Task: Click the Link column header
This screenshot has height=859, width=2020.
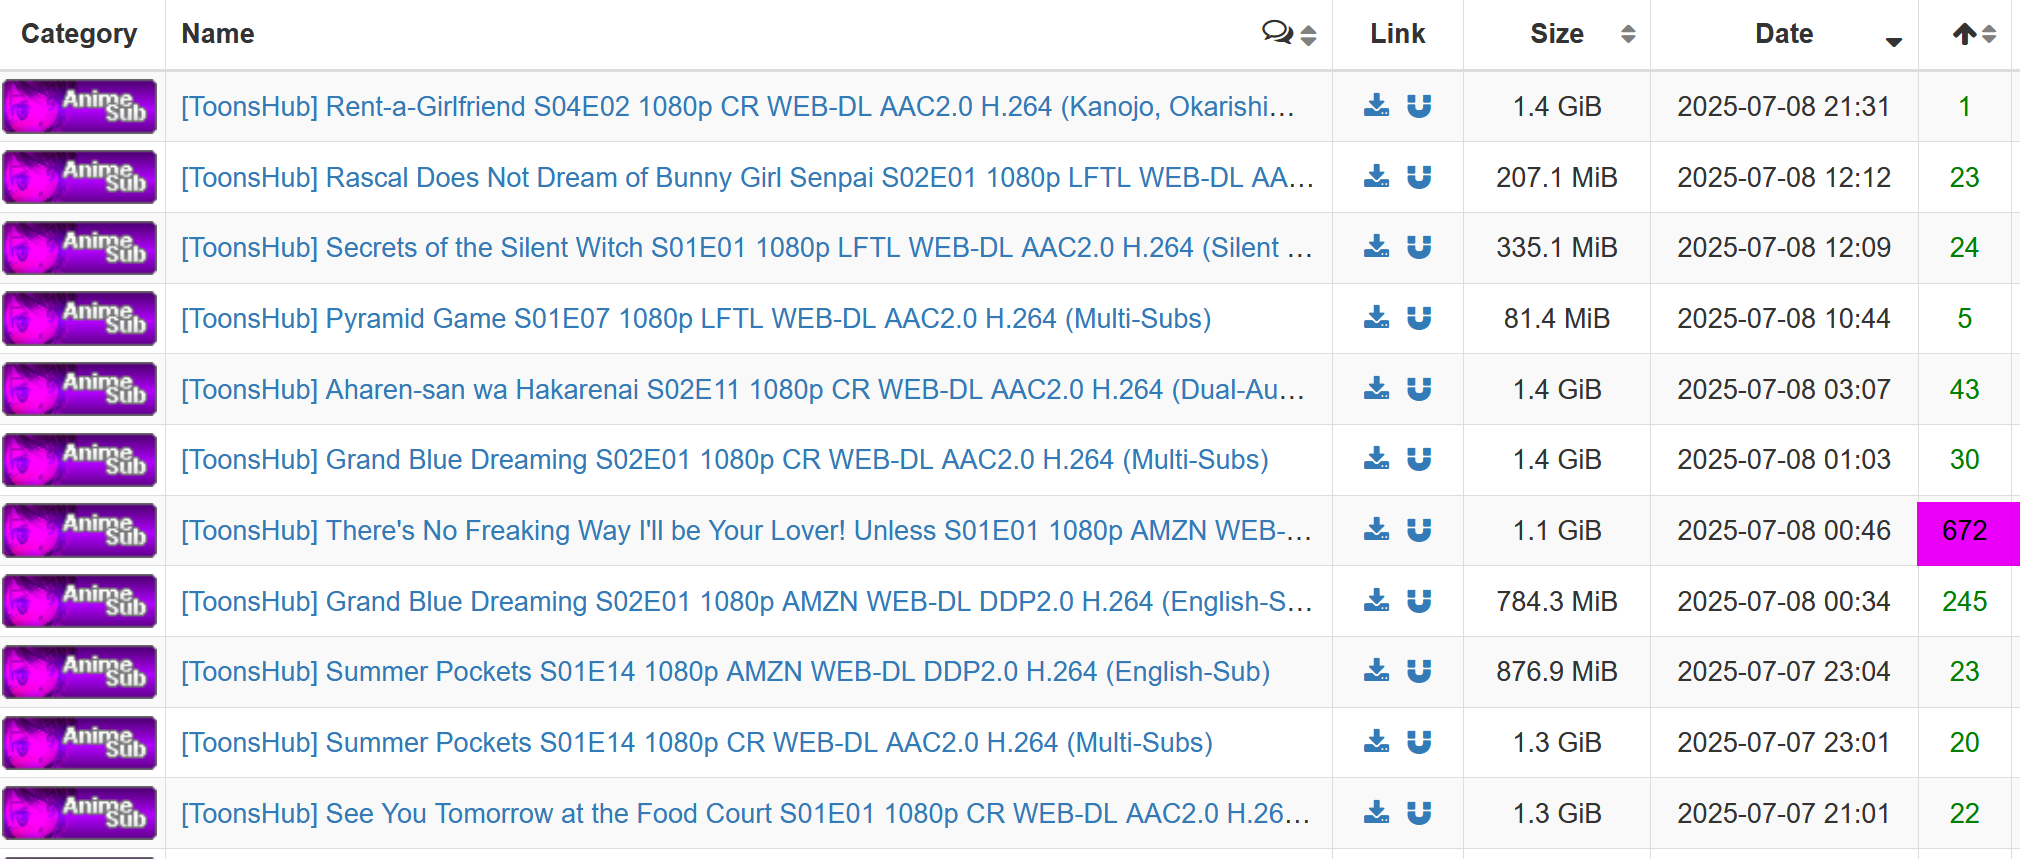Action: click(1397, 34)
